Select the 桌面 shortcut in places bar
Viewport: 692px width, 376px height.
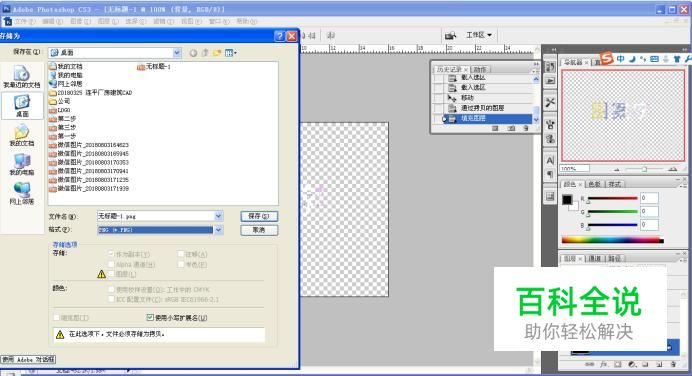pyautogui.click(x=22, y=106)
